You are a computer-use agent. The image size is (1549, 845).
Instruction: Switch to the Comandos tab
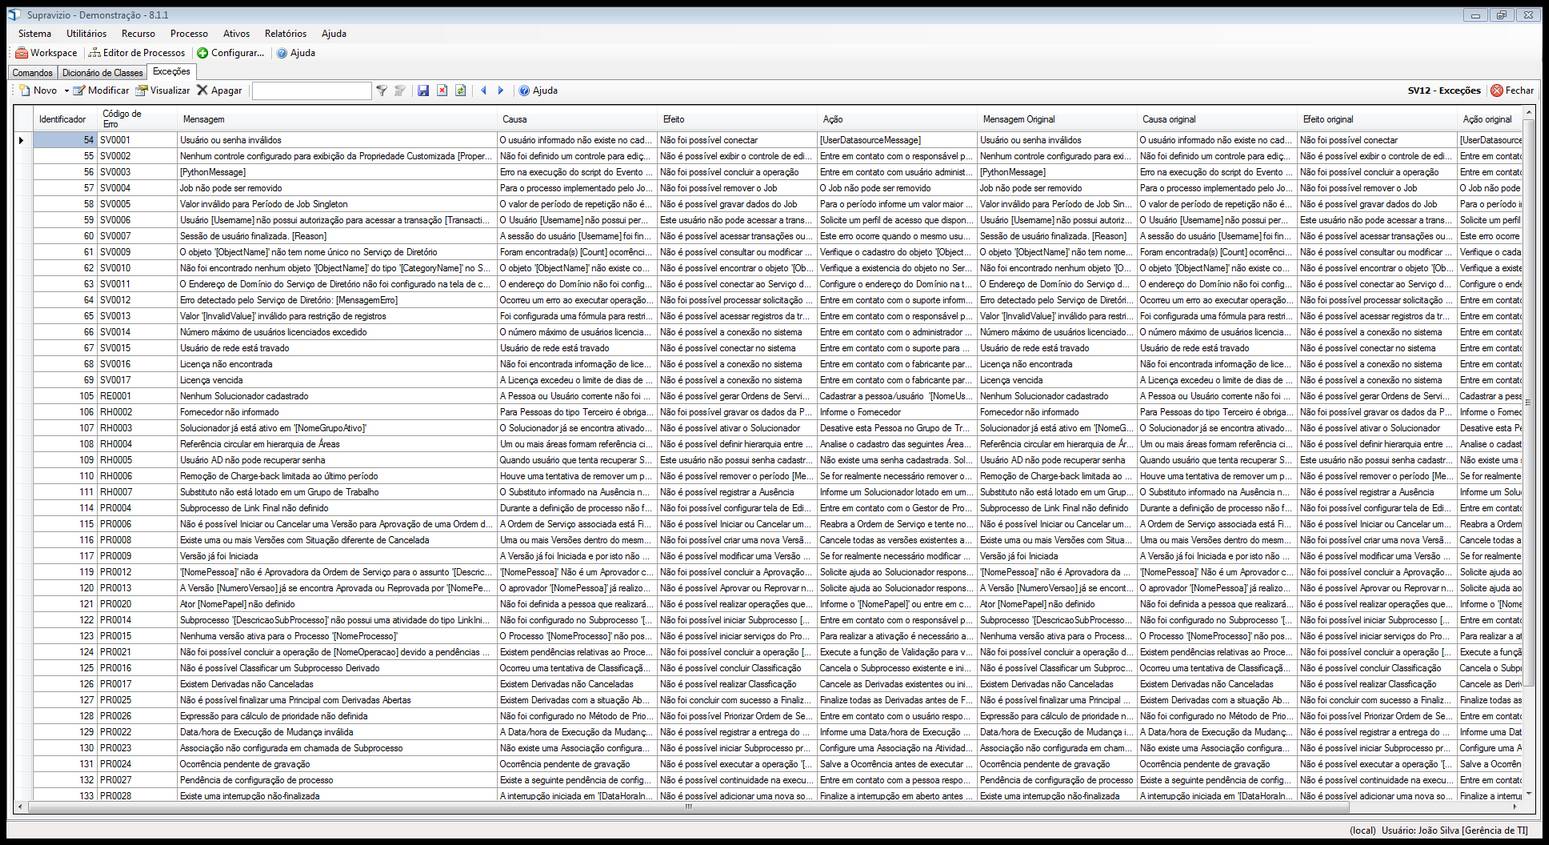tap(32, 73)
